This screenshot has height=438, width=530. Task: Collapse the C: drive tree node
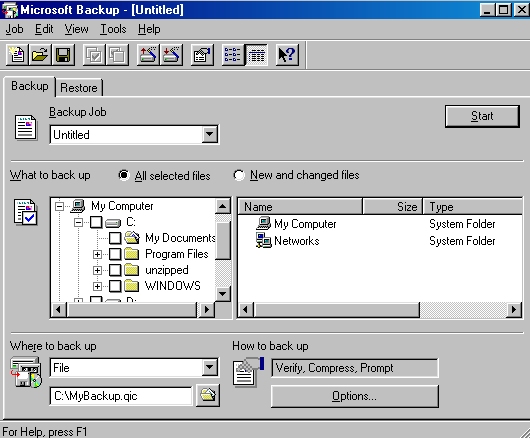pos(78,222)
